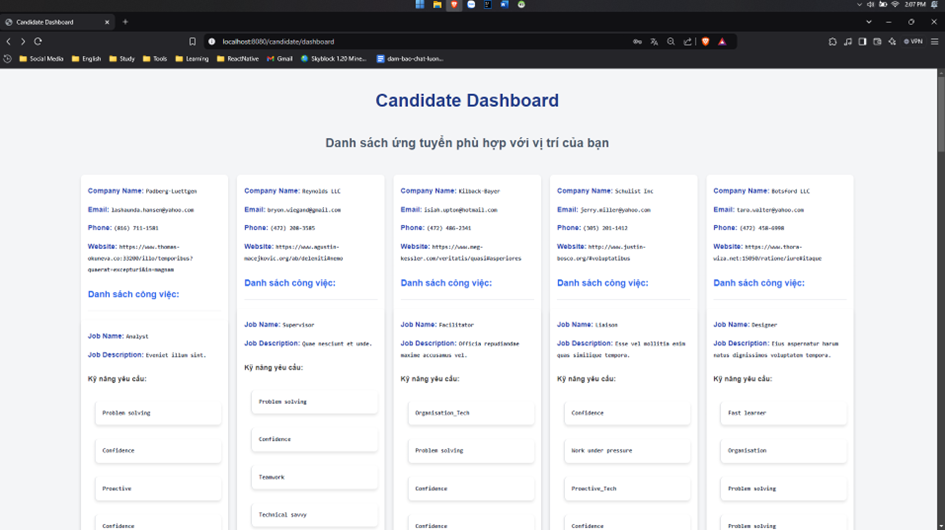The width and height of the screenshot is (945, 530).
Task: Open the Gmail bookmark
Action: point(280,58)
